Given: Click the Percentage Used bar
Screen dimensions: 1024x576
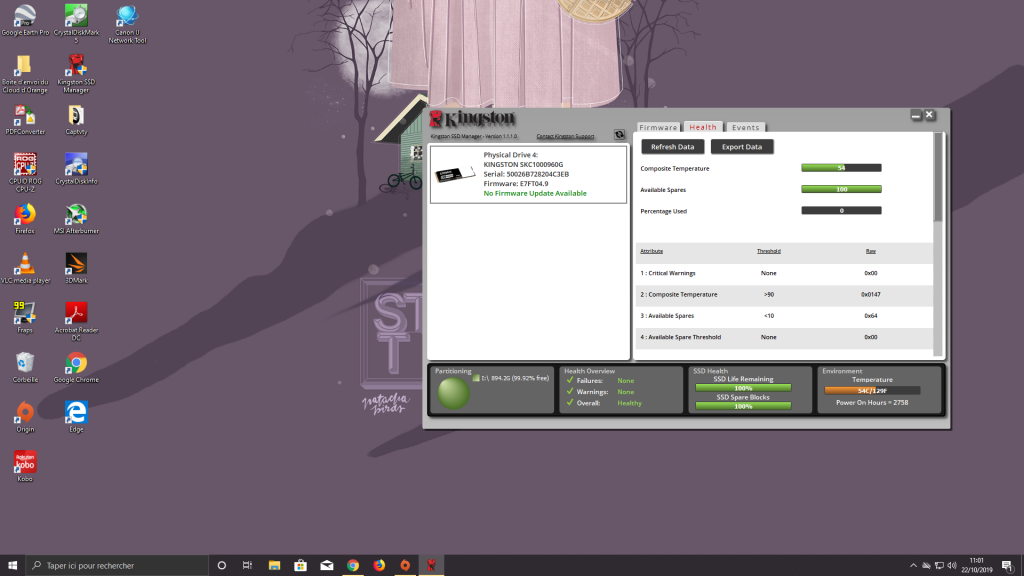Looking at the screenshot, I should click(x=841, y=210).
